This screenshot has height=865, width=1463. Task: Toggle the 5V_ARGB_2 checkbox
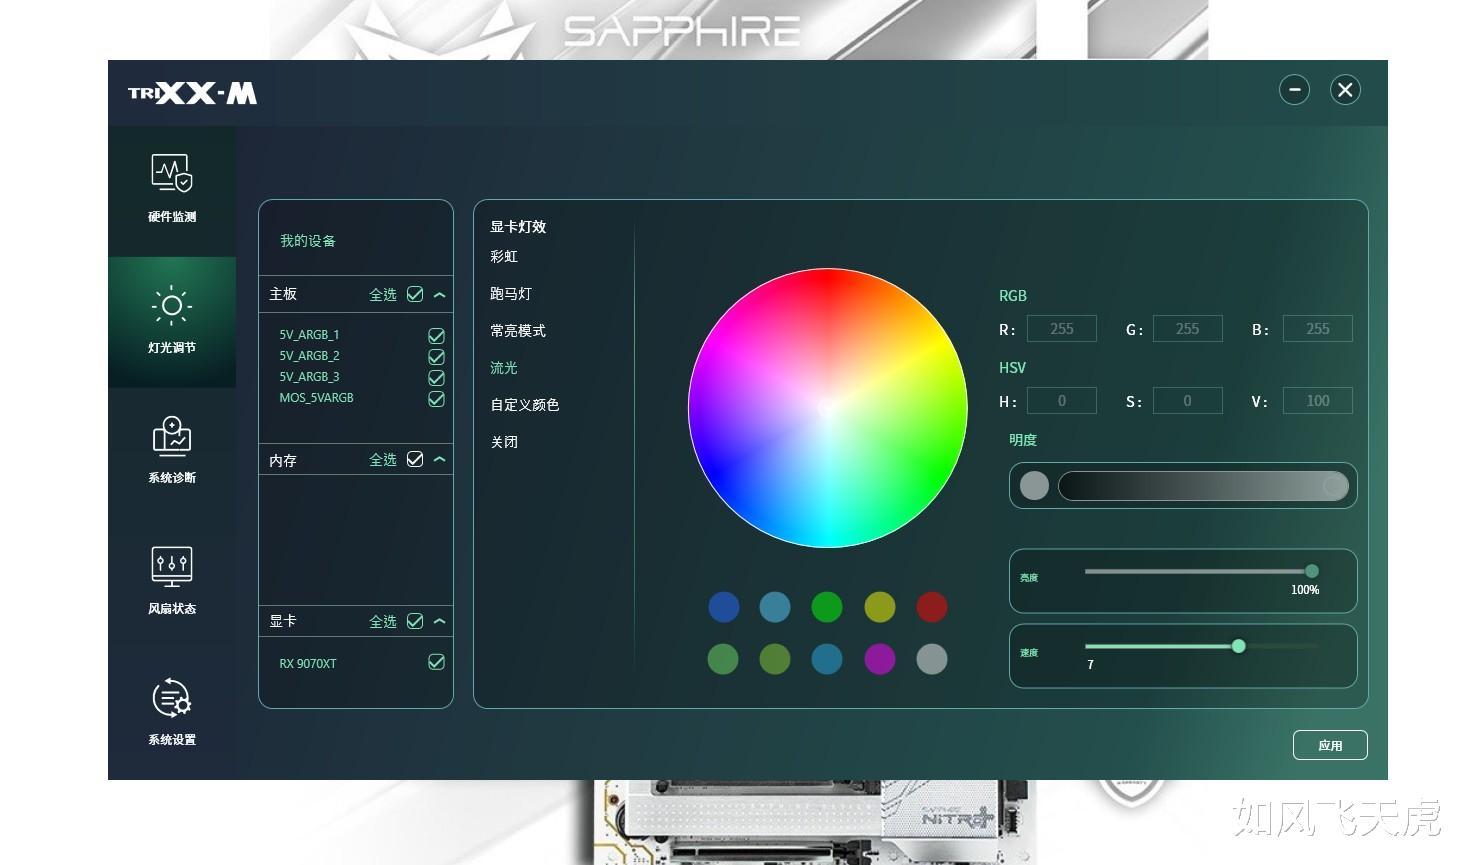tap(436, 357)
